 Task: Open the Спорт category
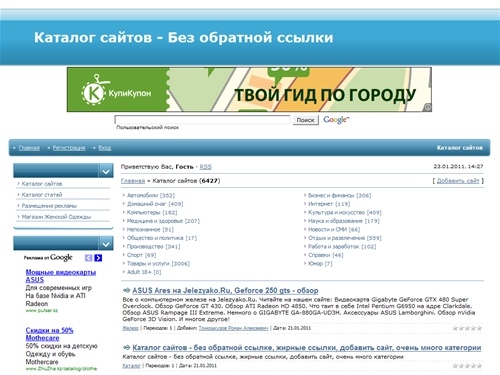(x=135, y=255)
